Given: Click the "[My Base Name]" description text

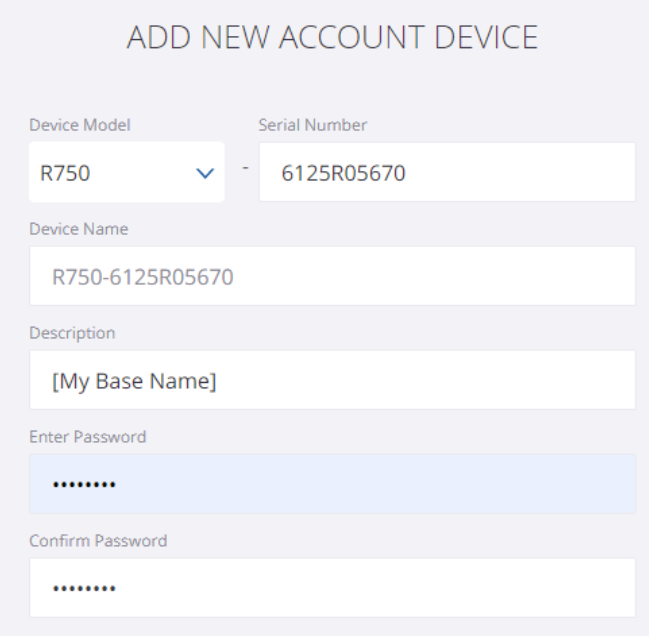Looking at the screenshot, I should (x=134, y=381).
